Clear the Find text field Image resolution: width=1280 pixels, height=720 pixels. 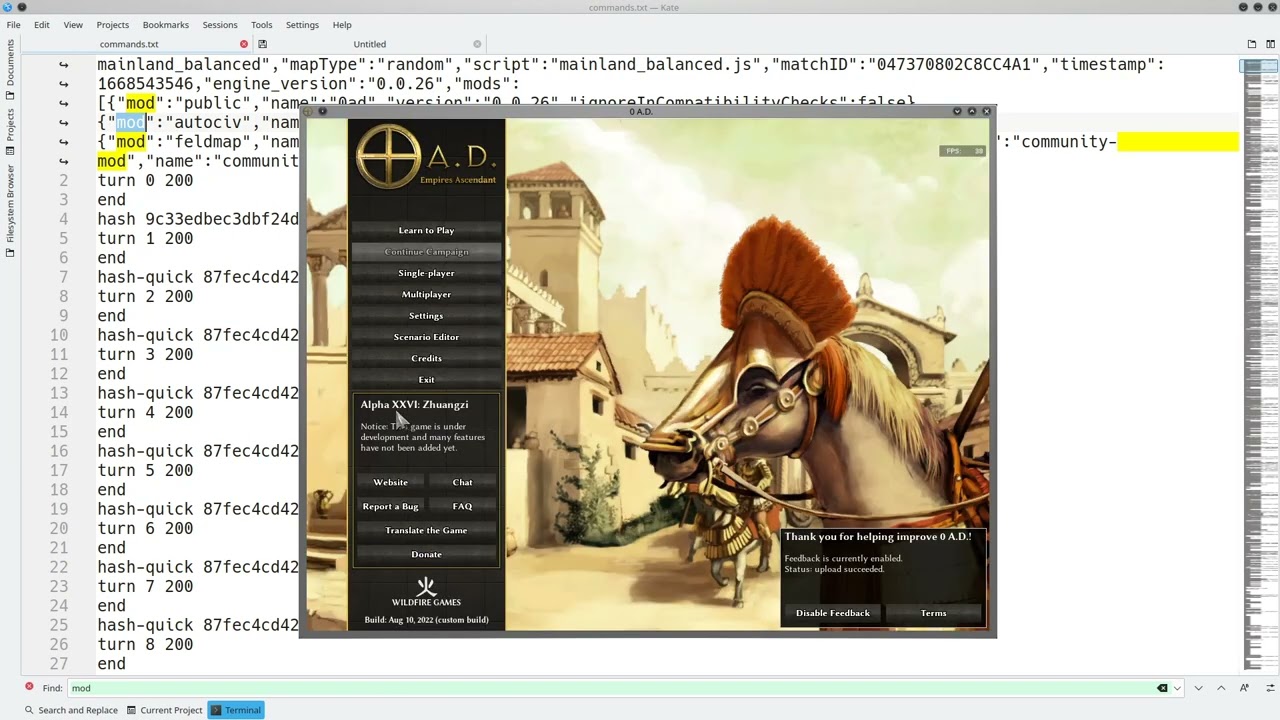click(1162, 688)
